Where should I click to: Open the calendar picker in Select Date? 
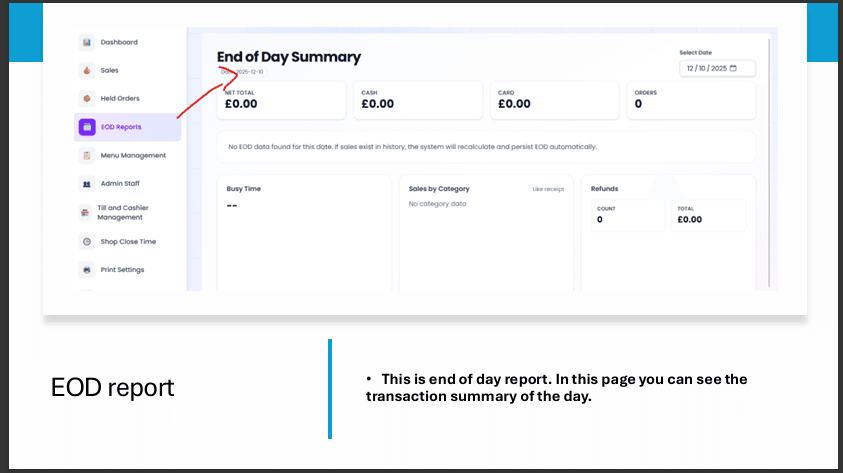[733, 69]
